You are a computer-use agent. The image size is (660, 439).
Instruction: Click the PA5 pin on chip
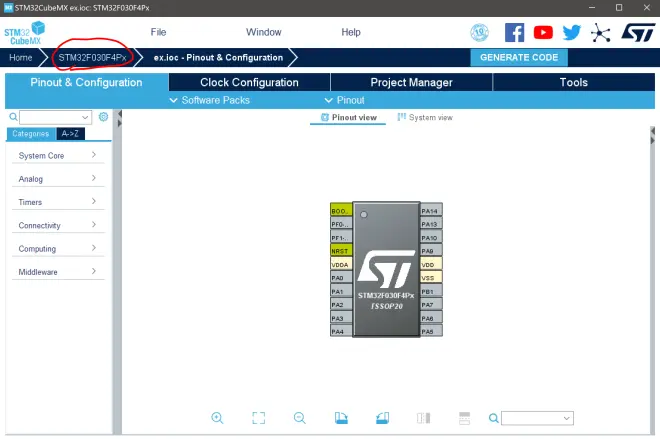click(x=431, y=331)
